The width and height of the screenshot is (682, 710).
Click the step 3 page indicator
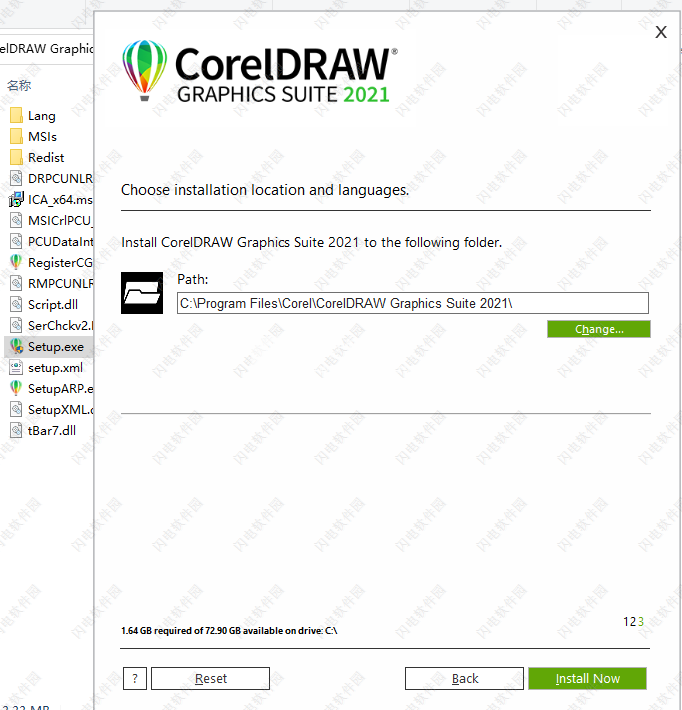pyautogui.click(x=641, y=622)
